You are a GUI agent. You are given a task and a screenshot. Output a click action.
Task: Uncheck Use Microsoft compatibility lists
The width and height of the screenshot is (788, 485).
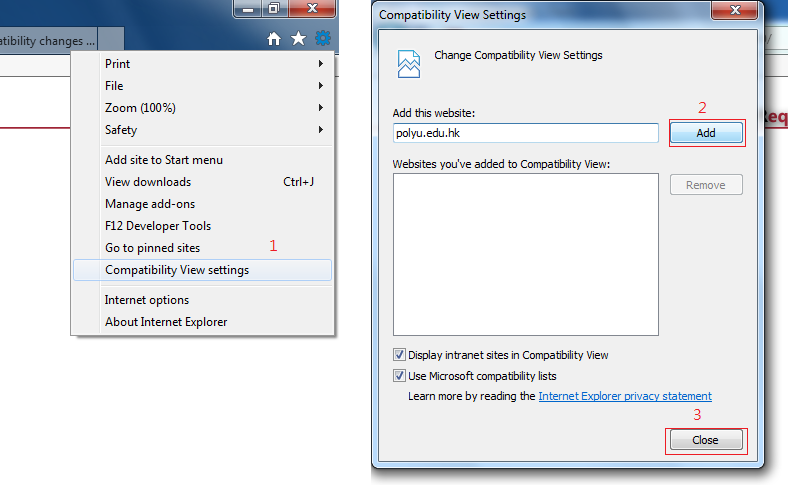400,376
